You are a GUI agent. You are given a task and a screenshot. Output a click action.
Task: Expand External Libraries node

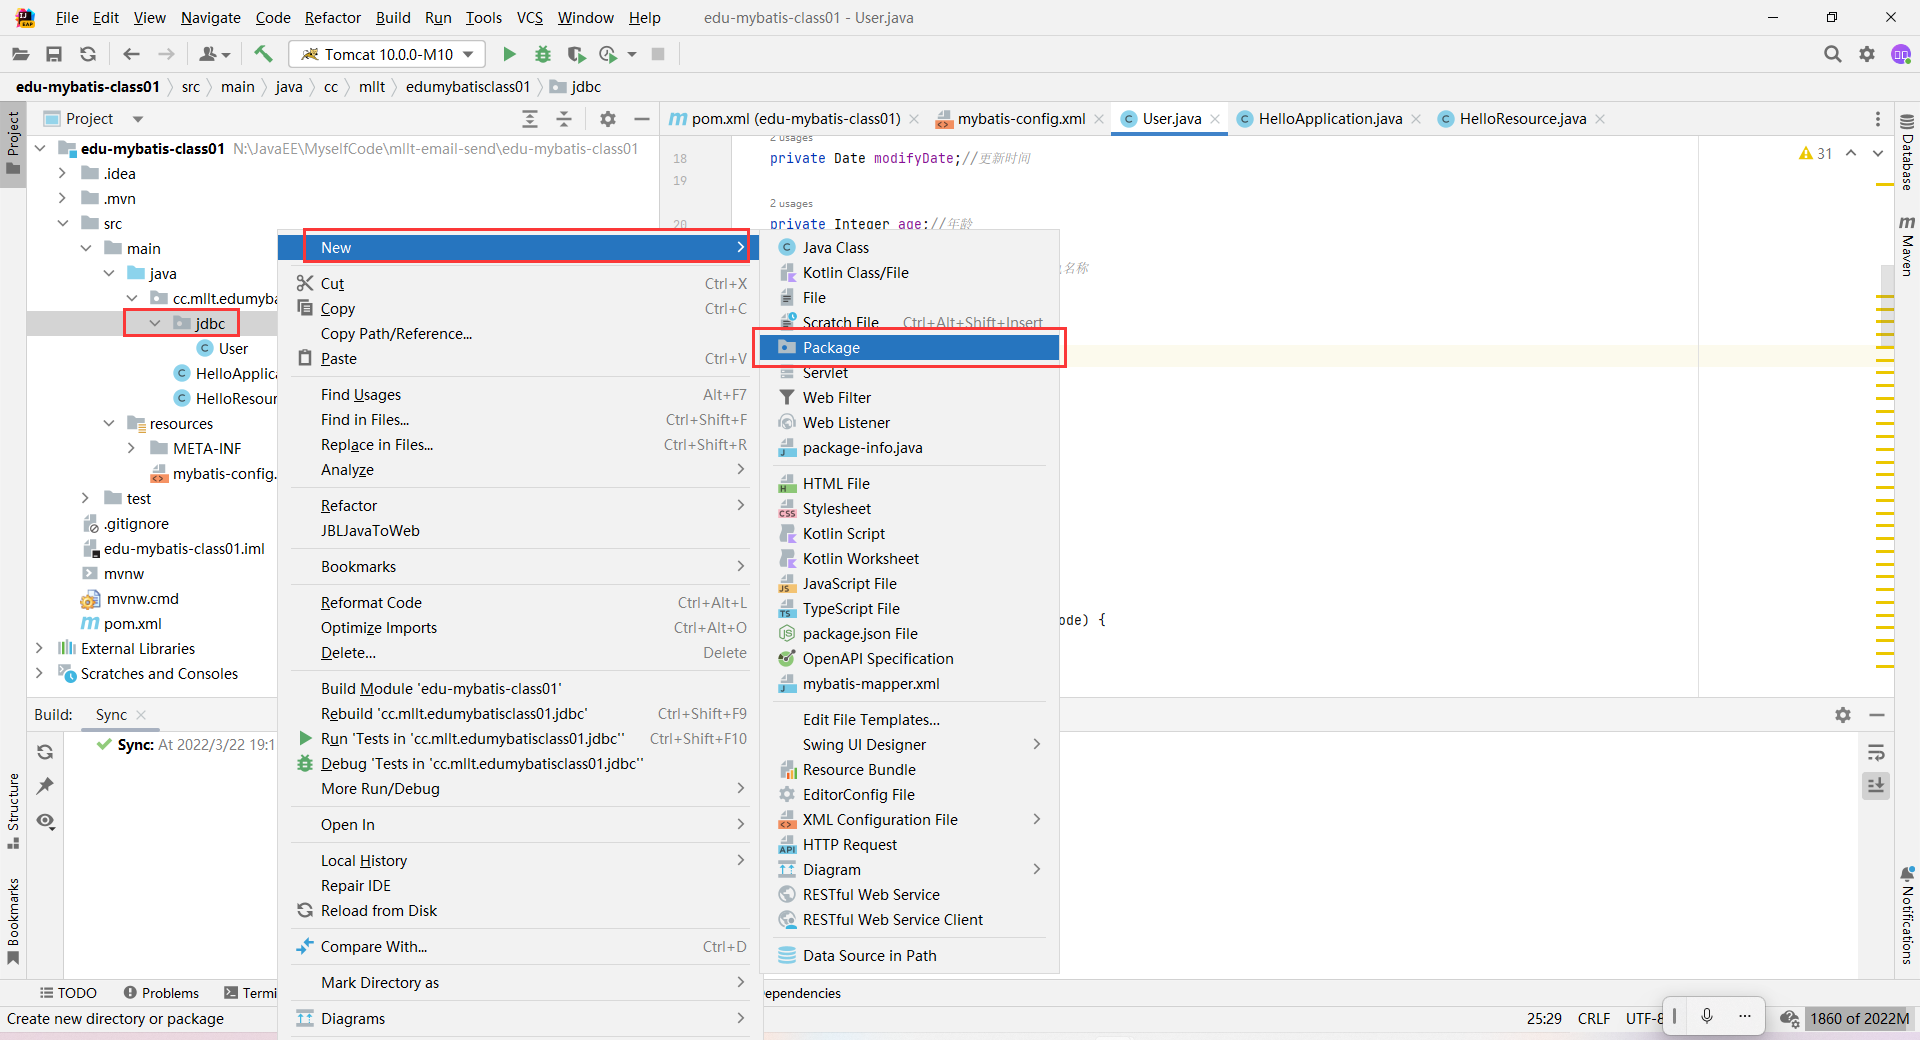coord(39,648)
